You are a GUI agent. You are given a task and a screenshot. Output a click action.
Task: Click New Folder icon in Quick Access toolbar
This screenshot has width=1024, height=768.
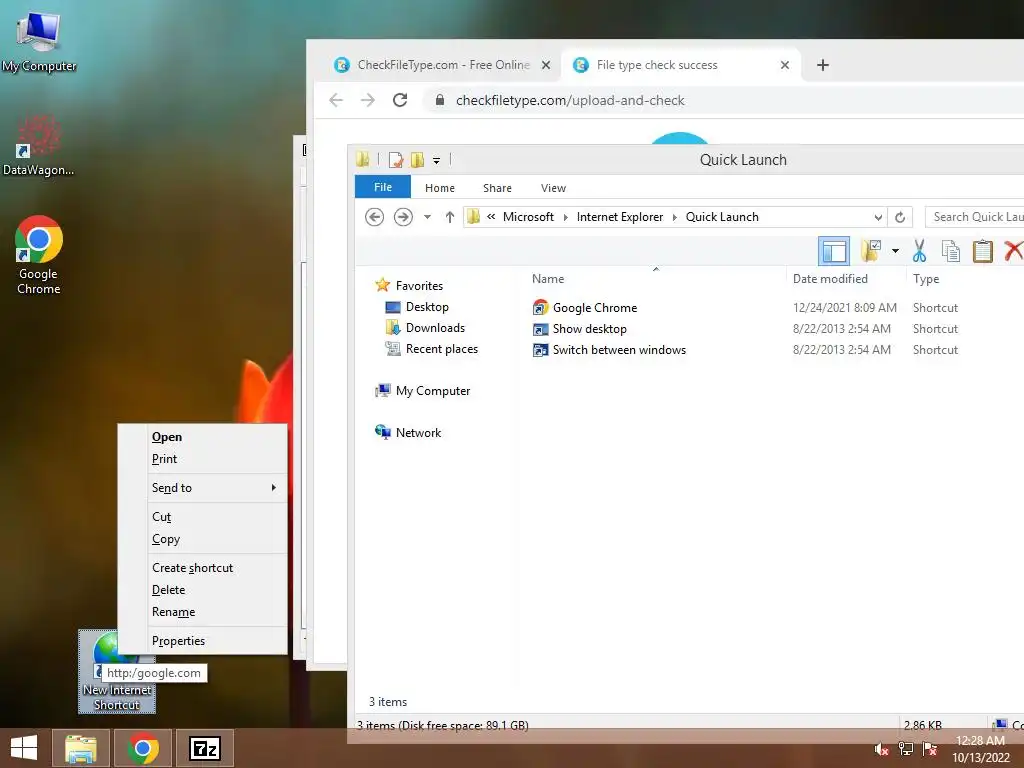[417, 159]
